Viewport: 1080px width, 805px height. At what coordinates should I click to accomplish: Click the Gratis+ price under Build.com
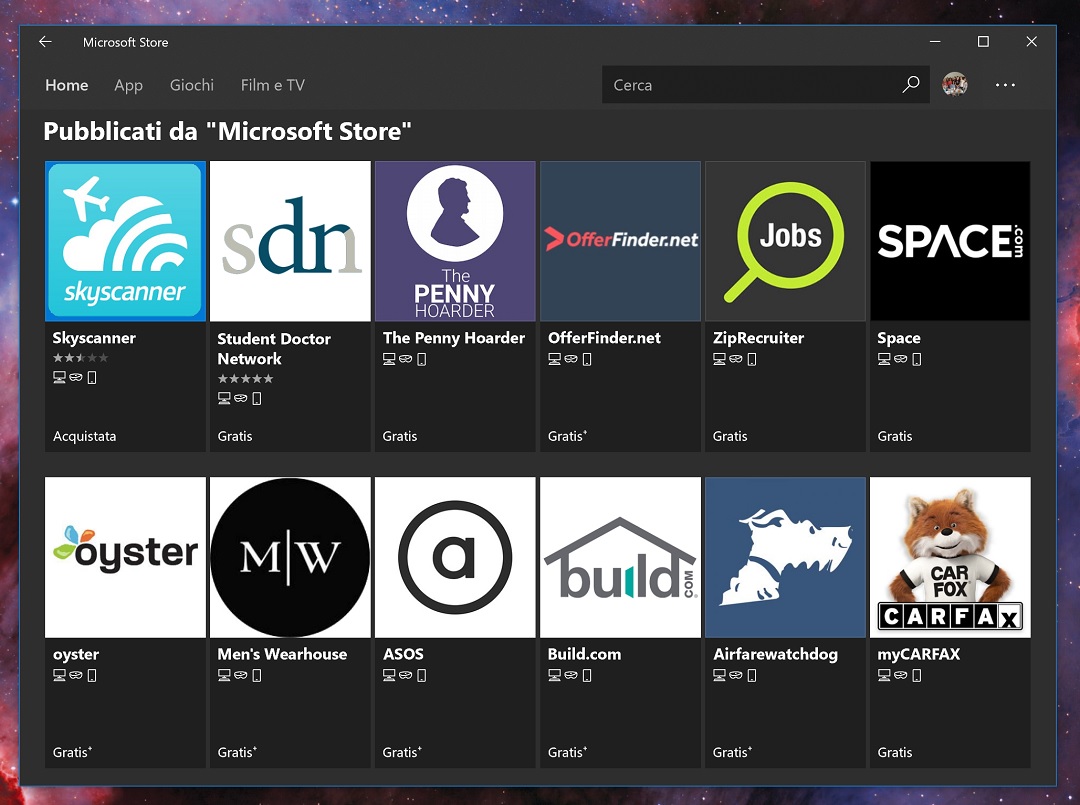coord(568,752)
